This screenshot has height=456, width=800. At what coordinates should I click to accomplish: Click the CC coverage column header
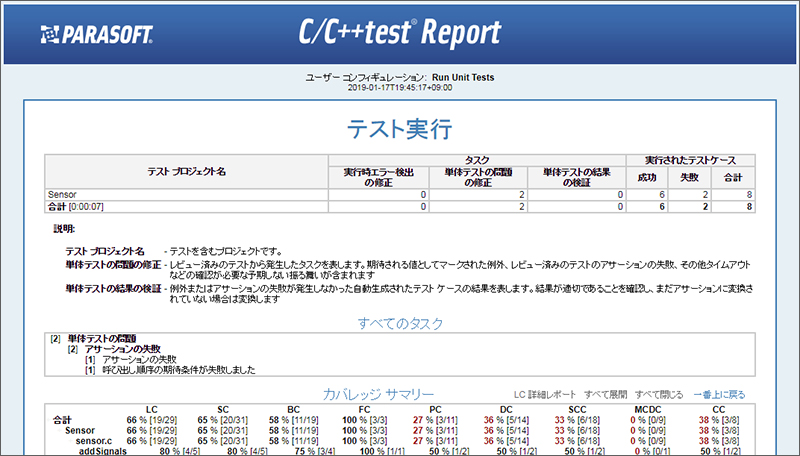click(719, 410)
